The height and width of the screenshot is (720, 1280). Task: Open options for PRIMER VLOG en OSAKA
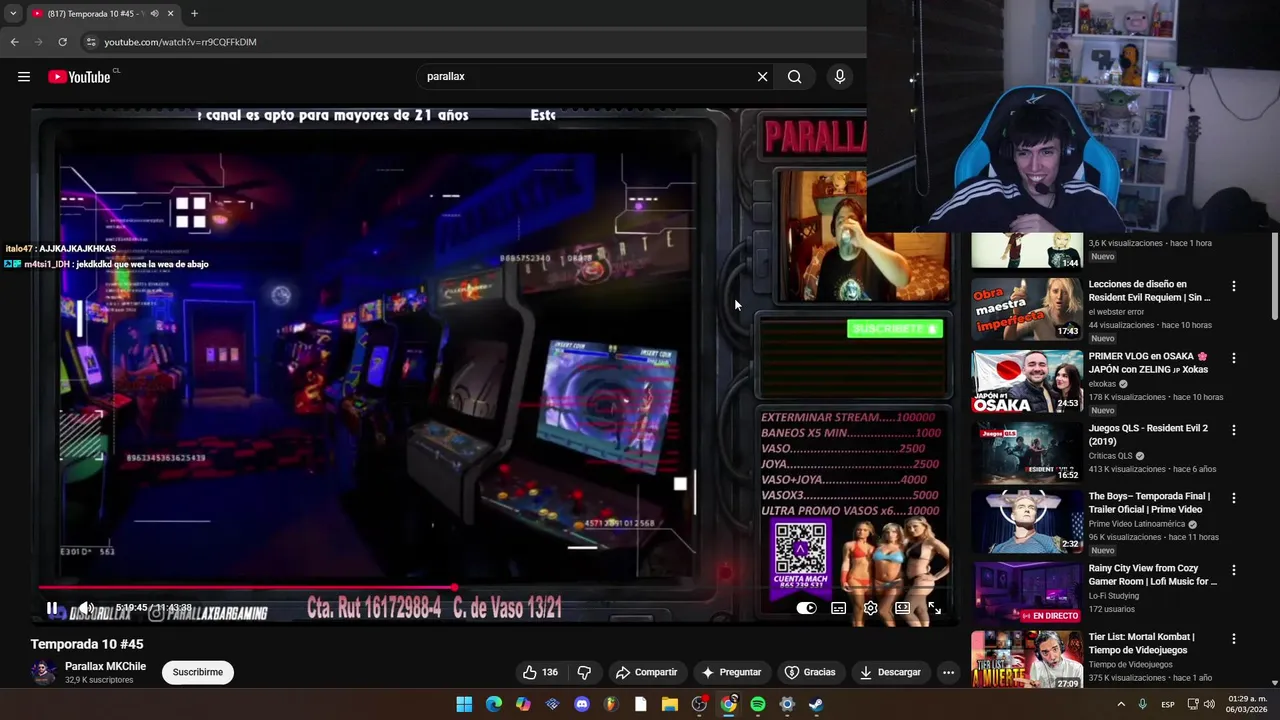[x=1233, y=358]
